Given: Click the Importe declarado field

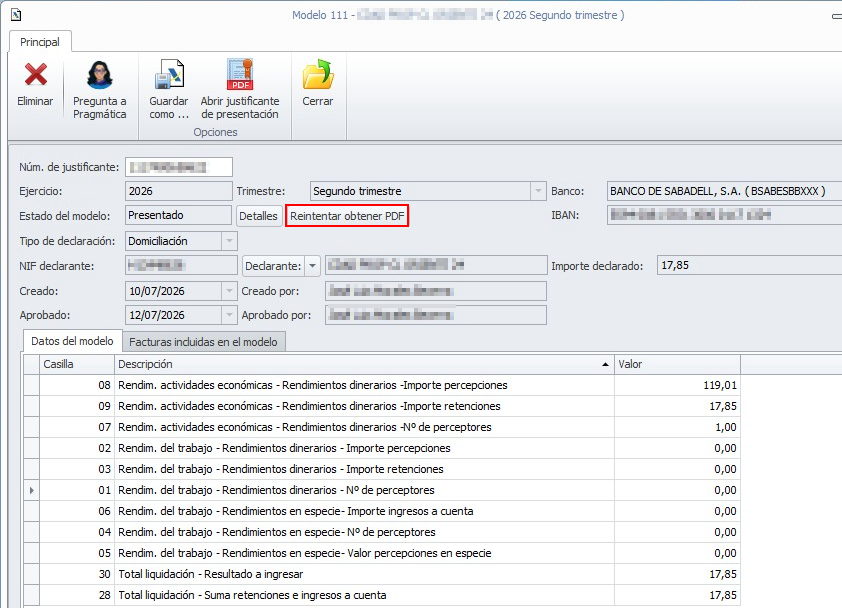Looking at the screenshot, I should (750, 265).
